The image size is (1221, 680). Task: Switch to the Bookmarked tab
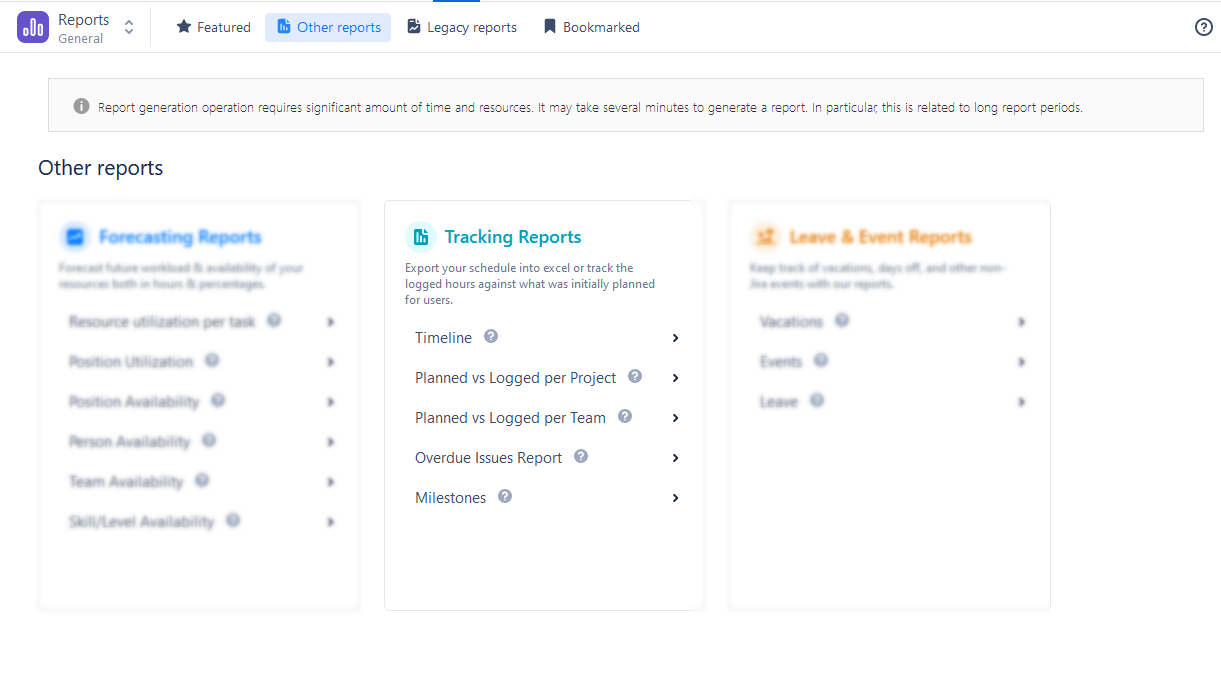(x=591, y=27)
